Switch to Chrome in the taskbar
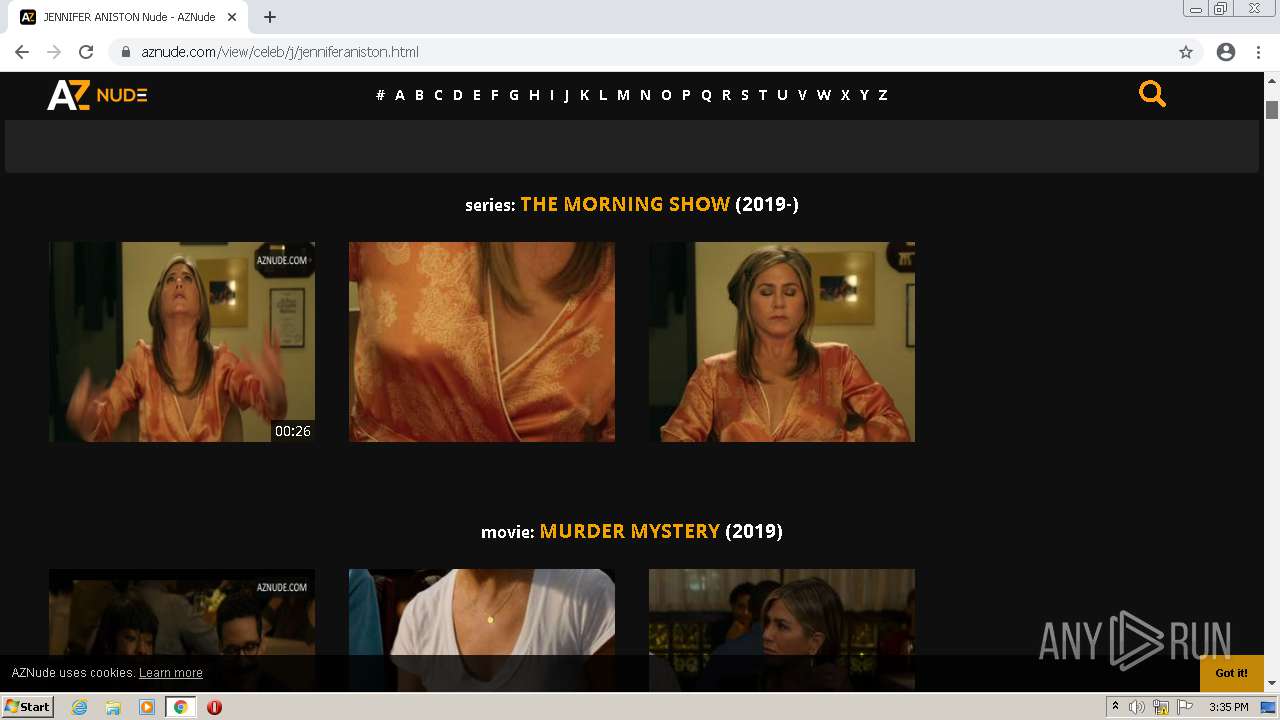1280x720 pixels. 180,707
